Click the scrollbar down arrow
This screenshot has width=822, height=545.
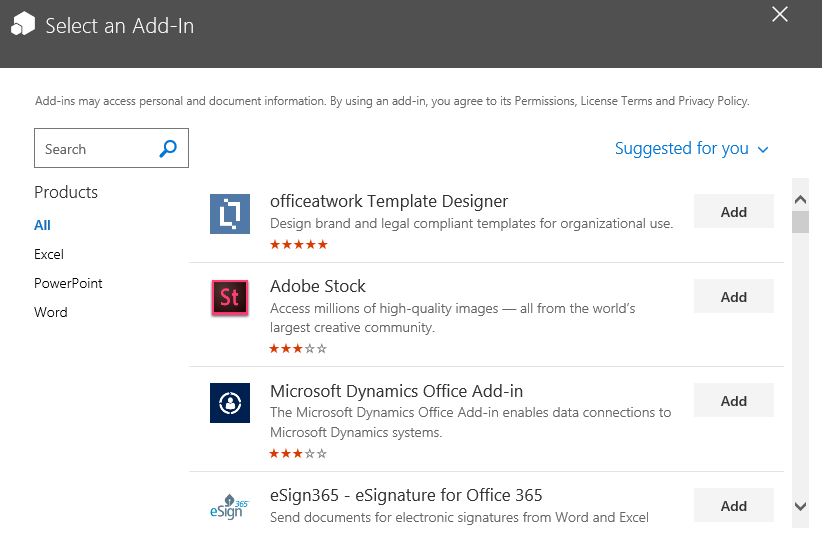[800, 507]
